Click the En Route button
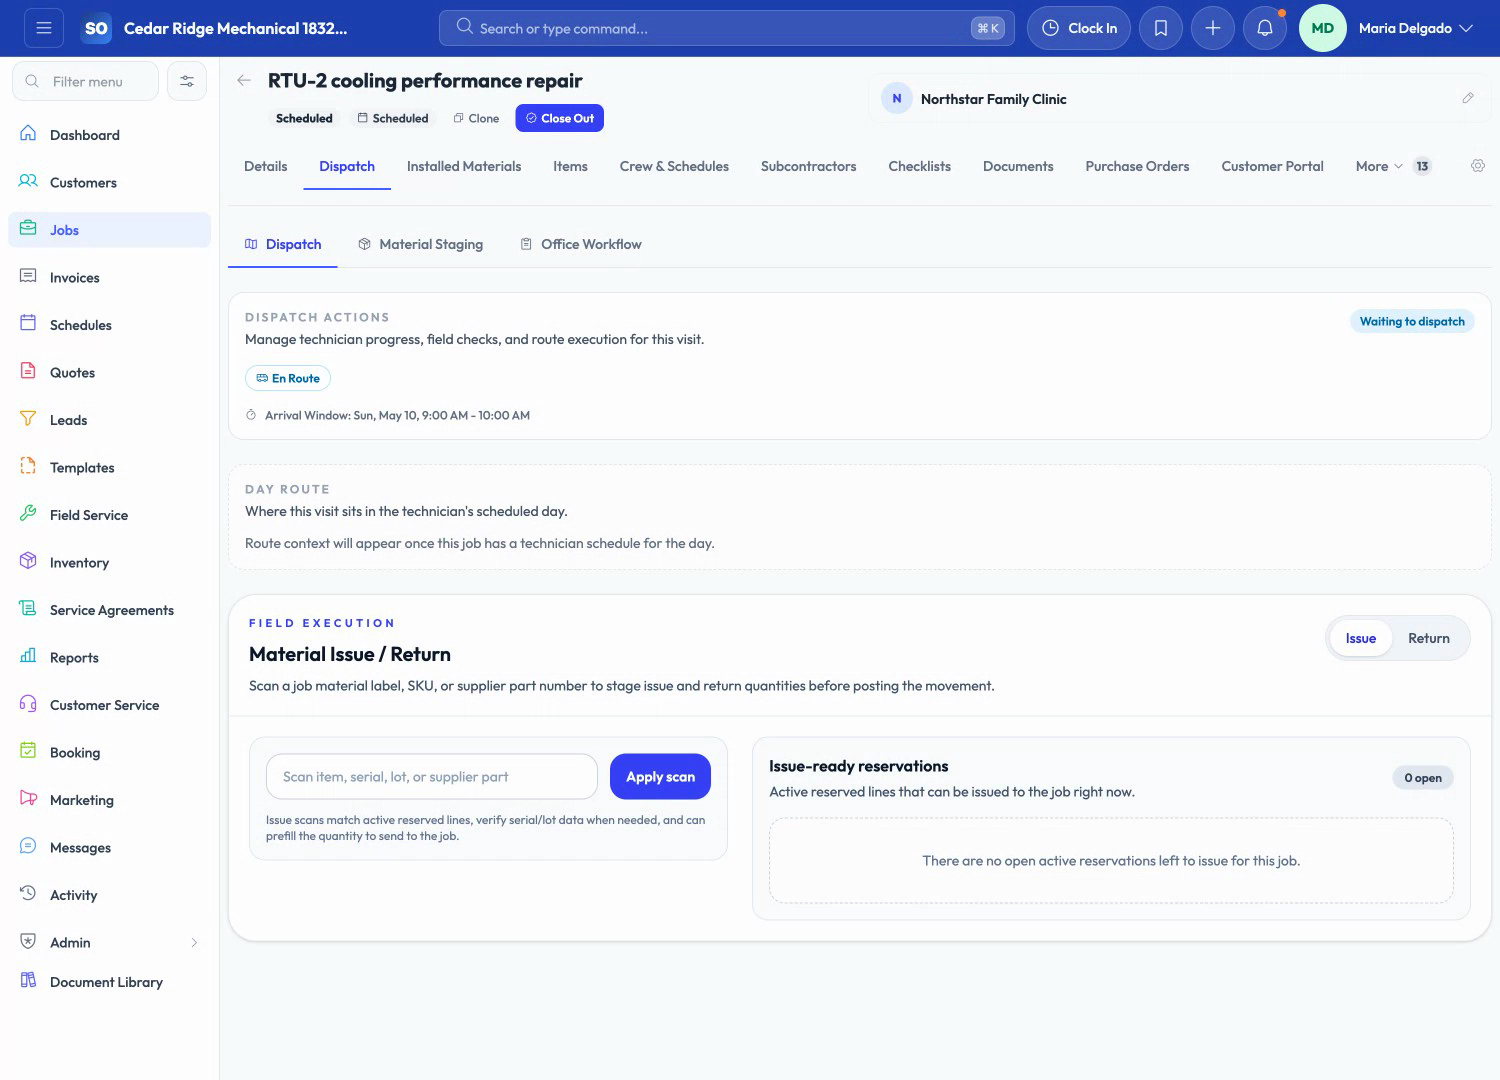 (288, 378)
